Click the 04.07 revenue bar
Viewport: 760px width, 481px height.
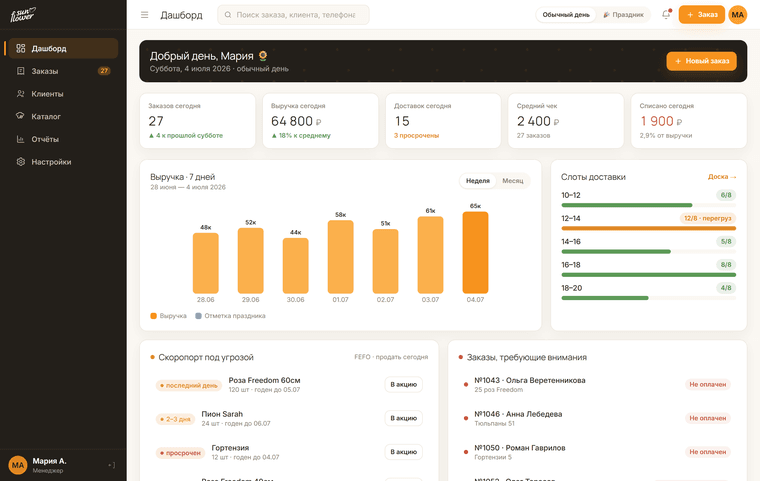coord(475,253)
